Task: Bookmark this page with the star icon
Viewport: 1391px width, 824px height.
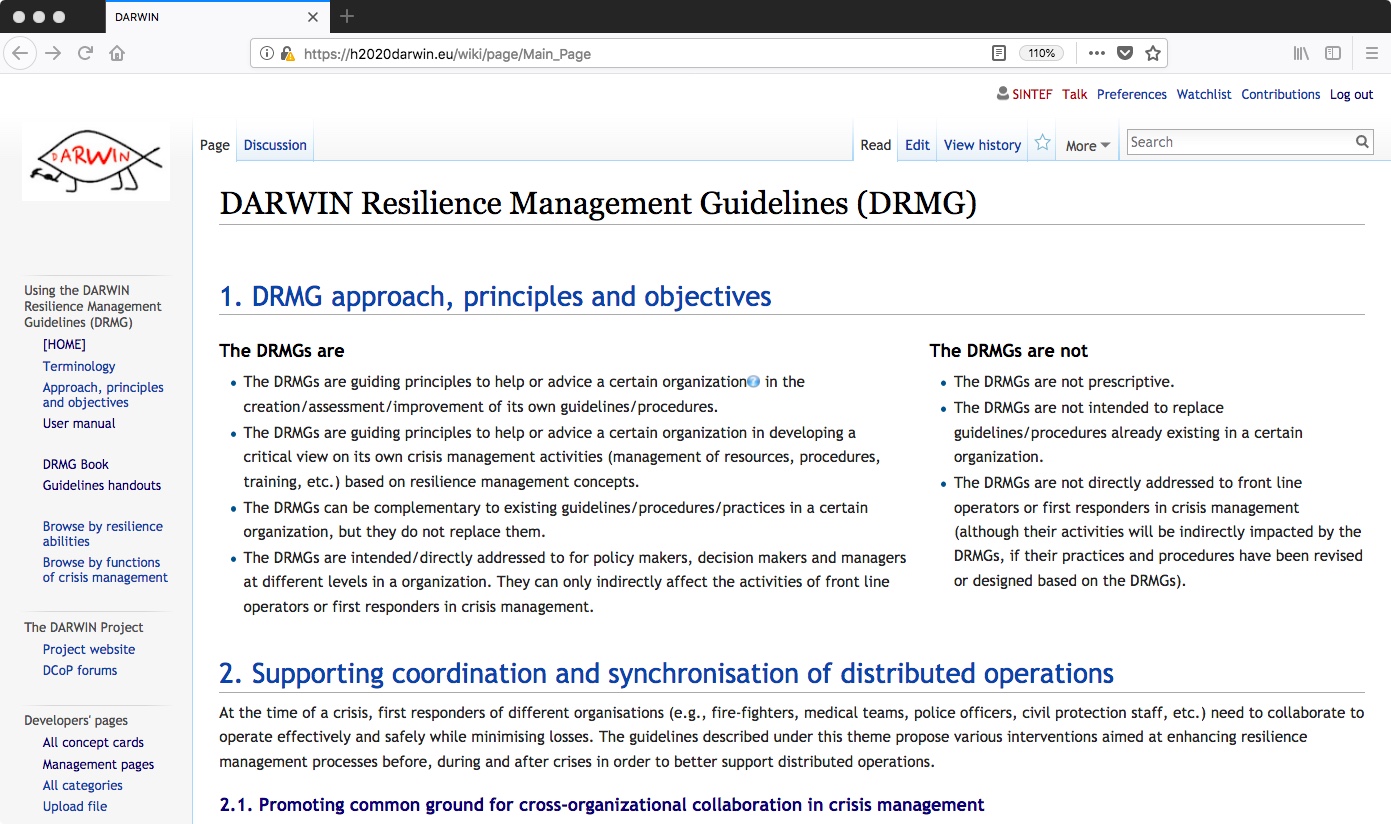Action: tap(1153, 54)
